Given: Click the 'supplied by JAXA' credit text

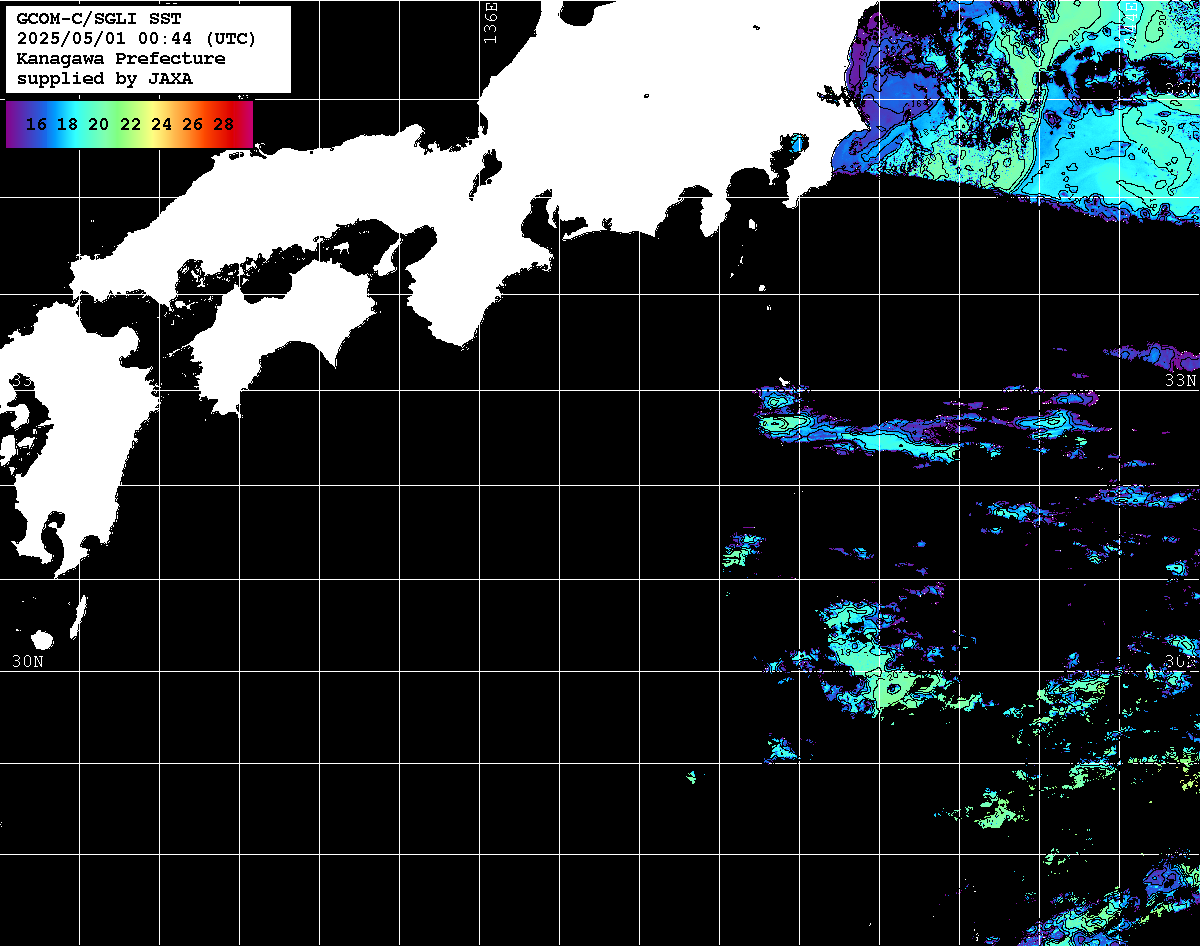Looking at the screenshot, I should (105, 78).
